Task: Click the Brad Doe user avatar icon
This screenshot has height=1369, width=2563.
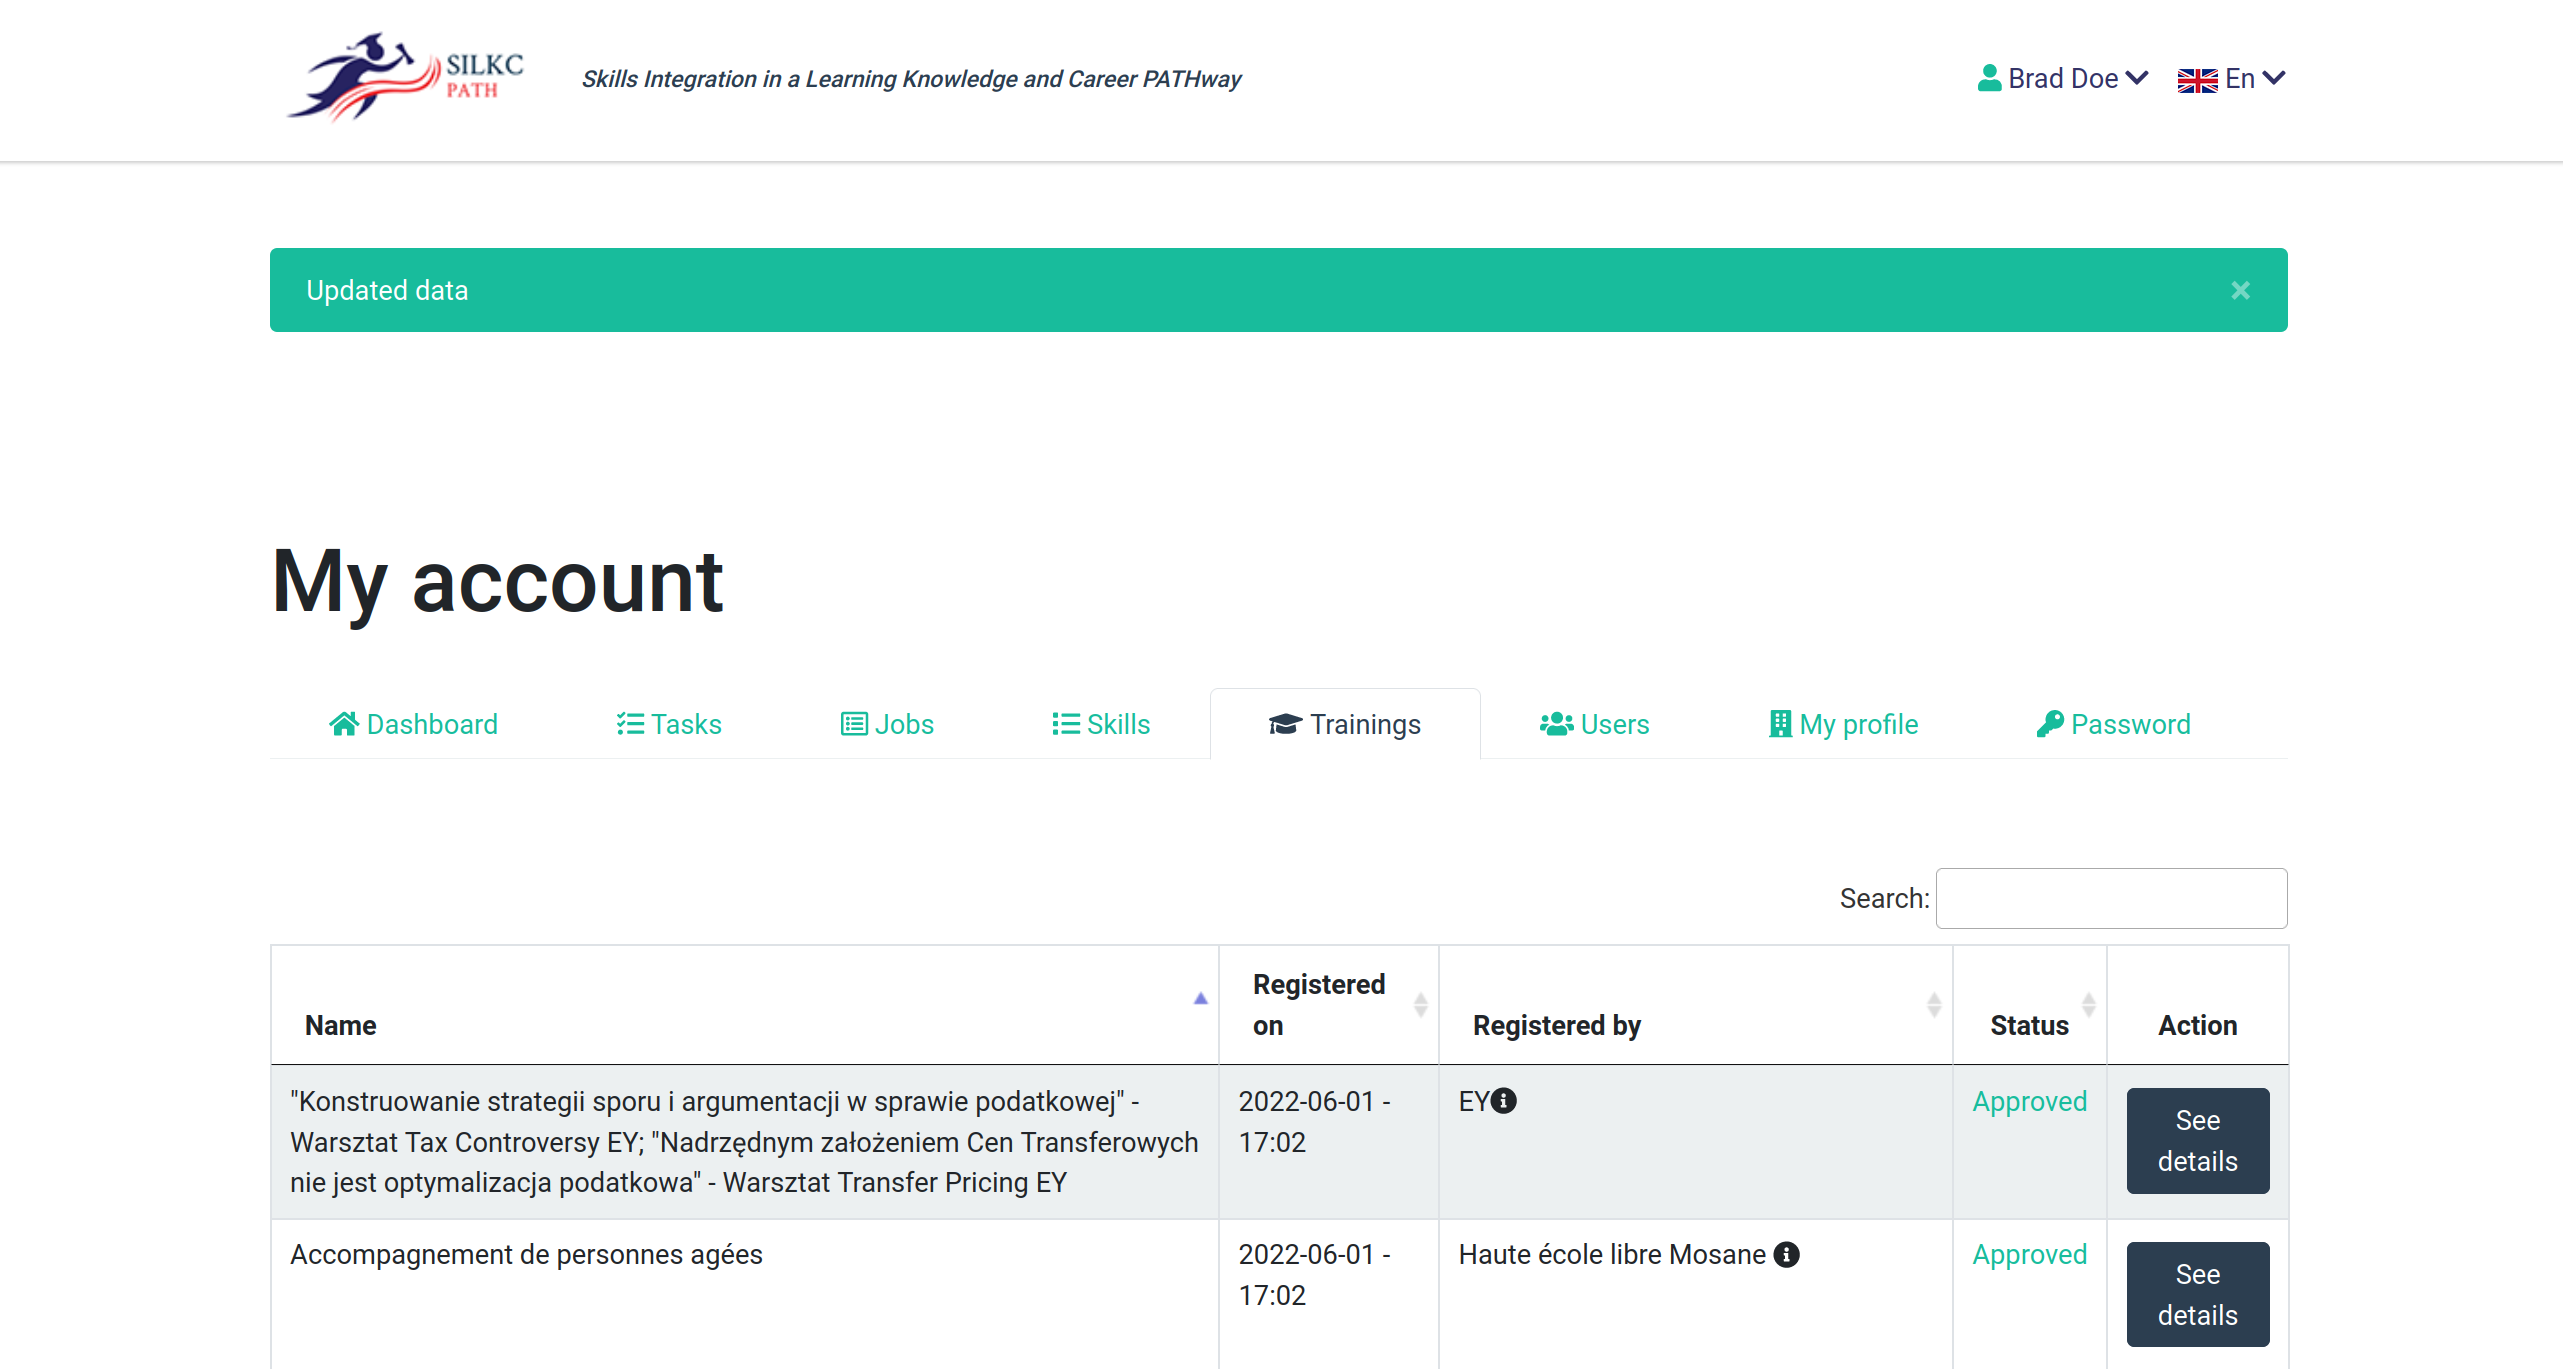Action: [1989, 78]
